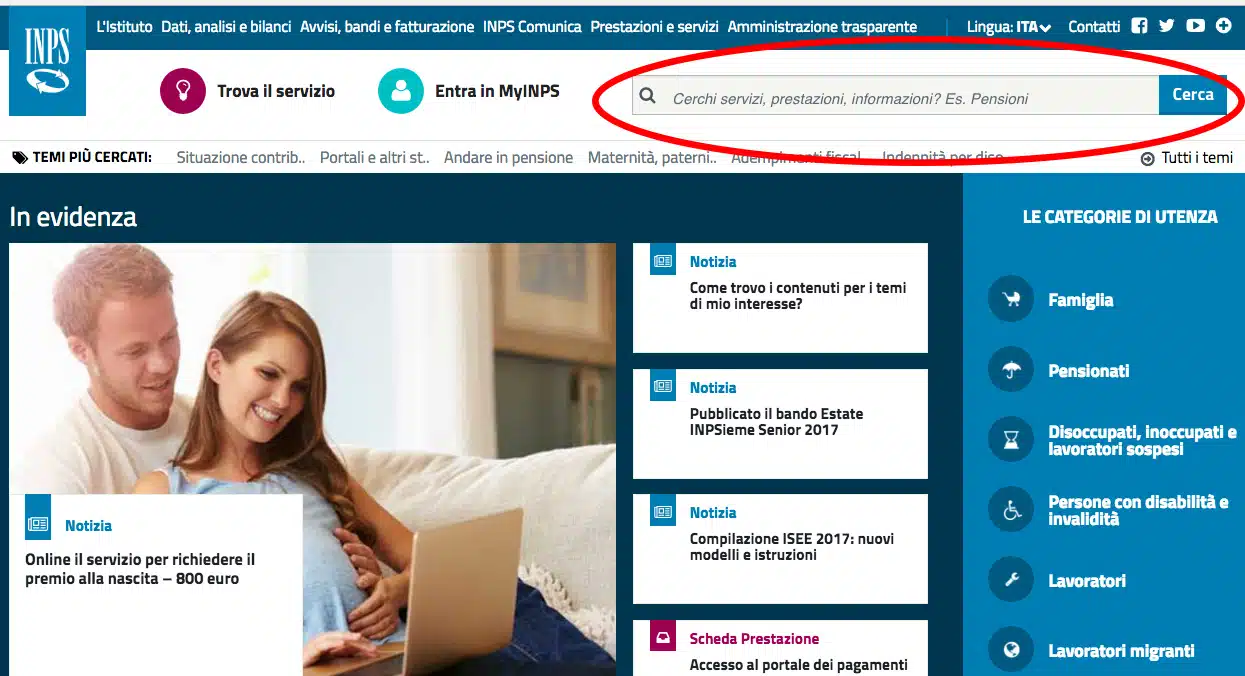The height and width of the screenshot is (676, 1245).
Task: Open 'Online il servizio per richiedere il premio' article
Action: (x=140, y=569)
